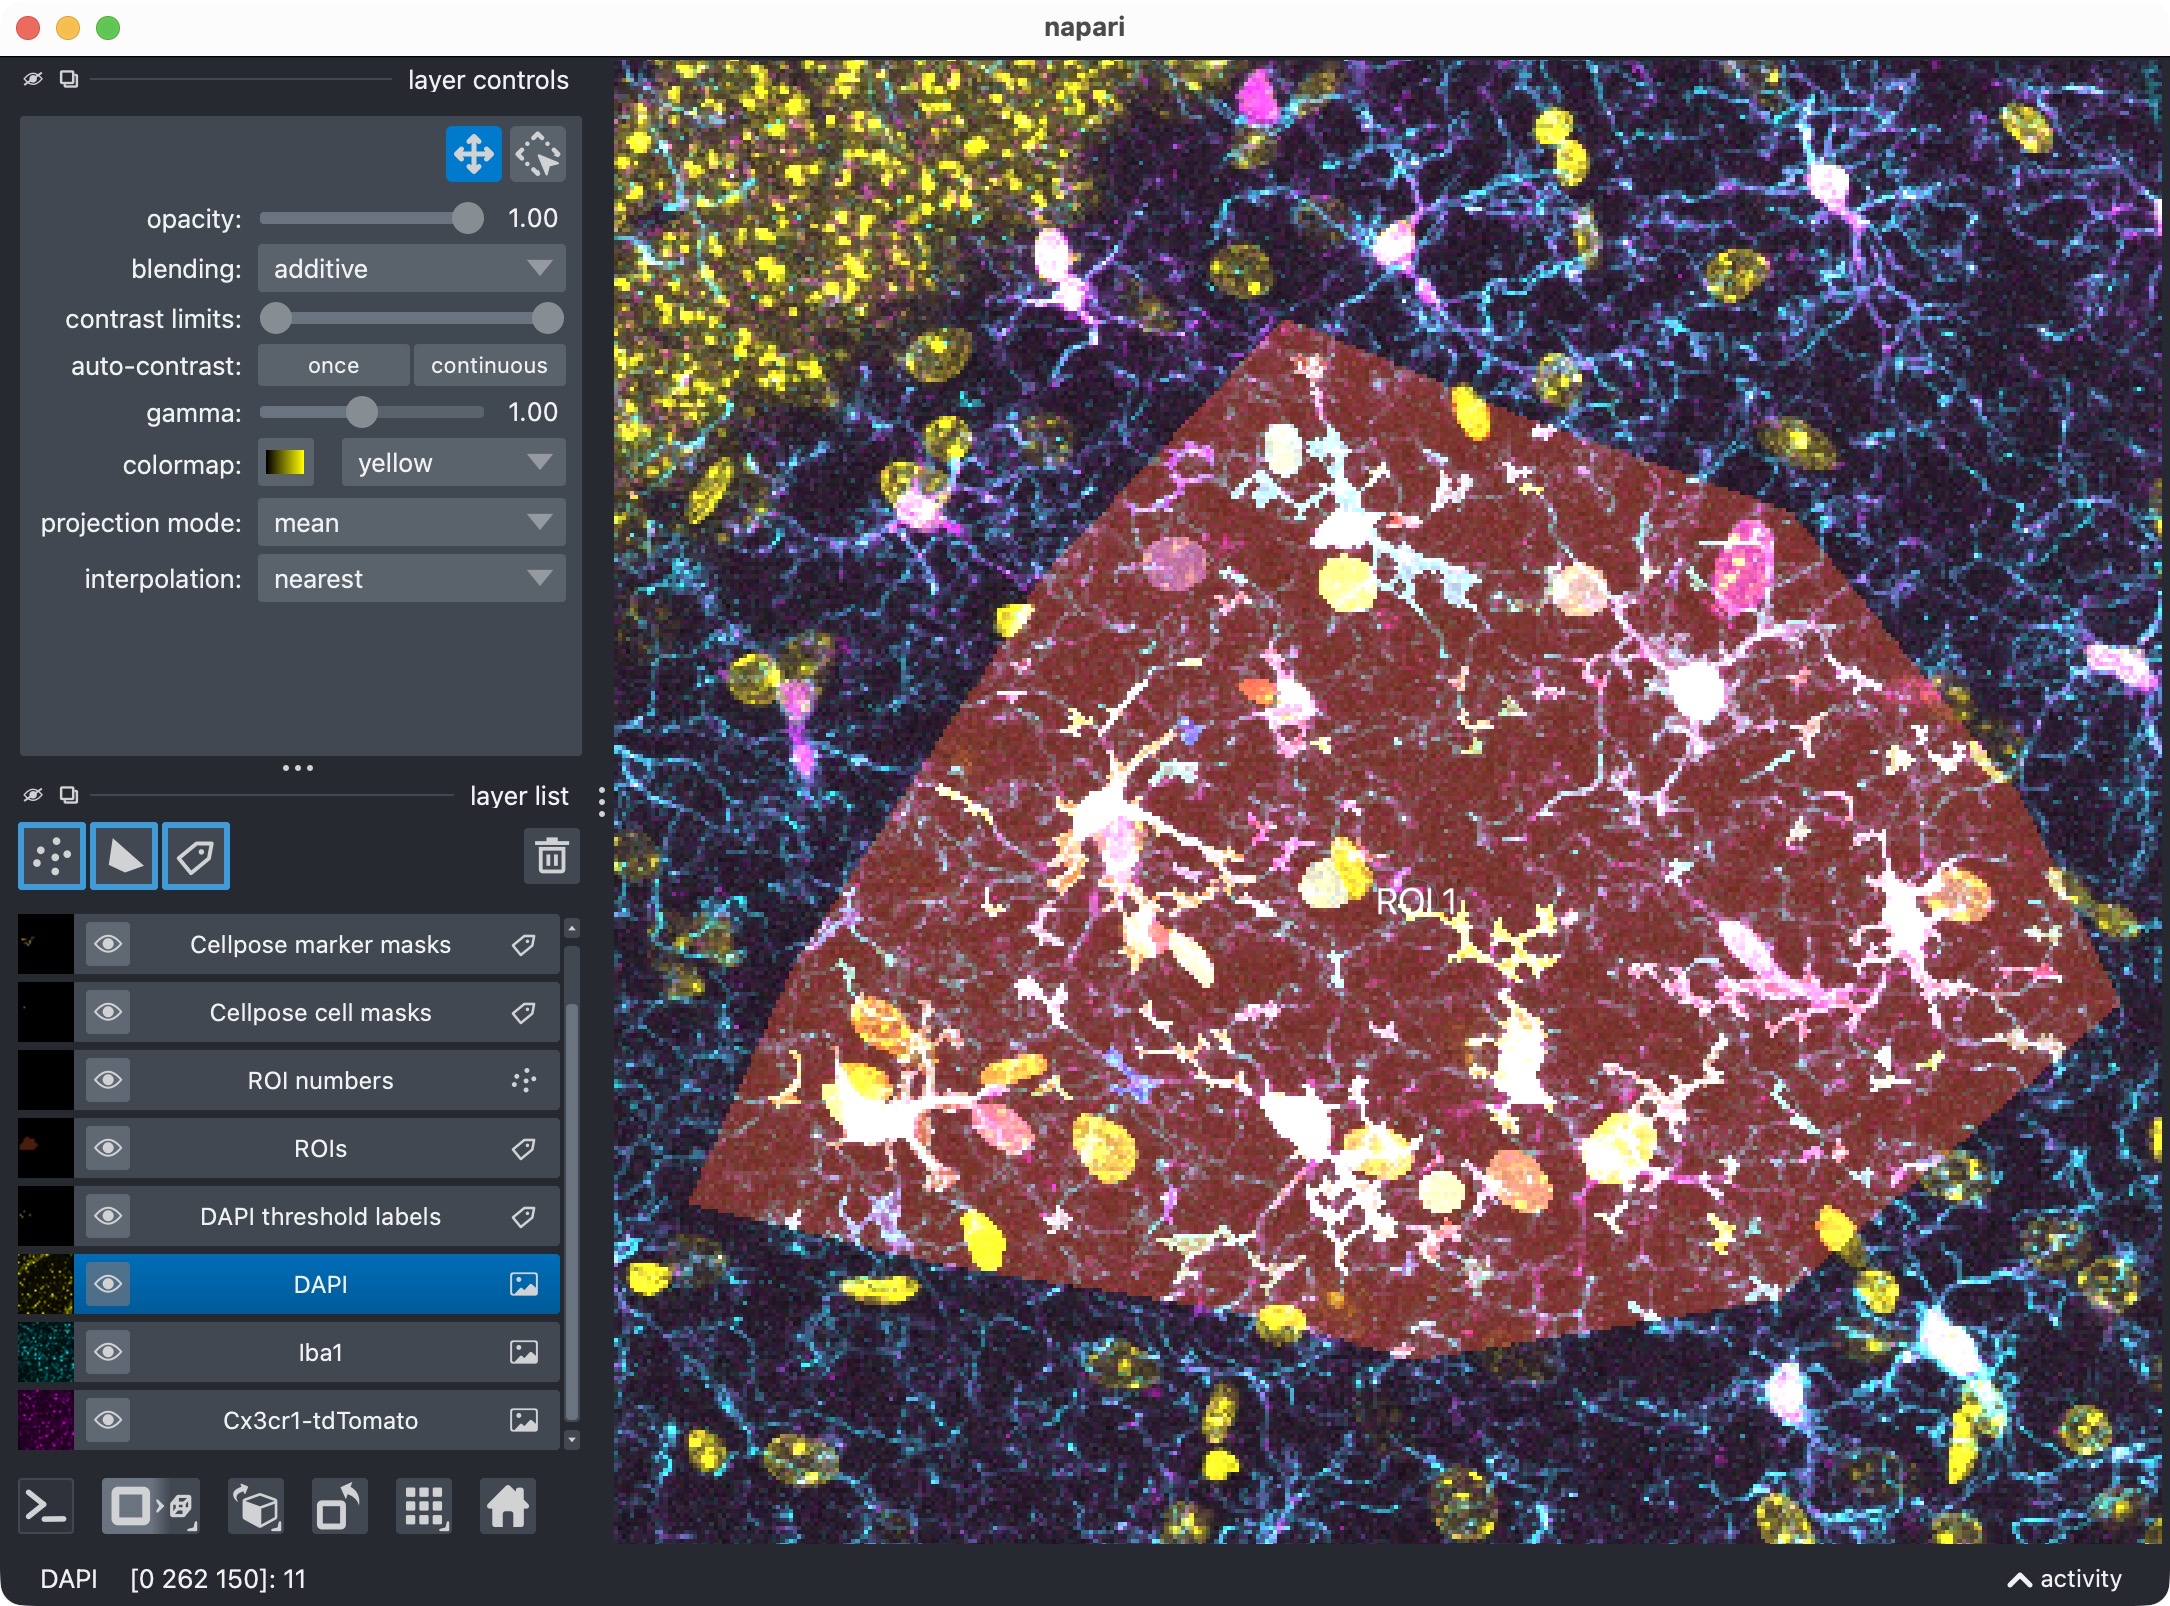Viewport: 2170px width, 1606px height.
Task: Reset view with home icon
Action: tap(508, 1506)
